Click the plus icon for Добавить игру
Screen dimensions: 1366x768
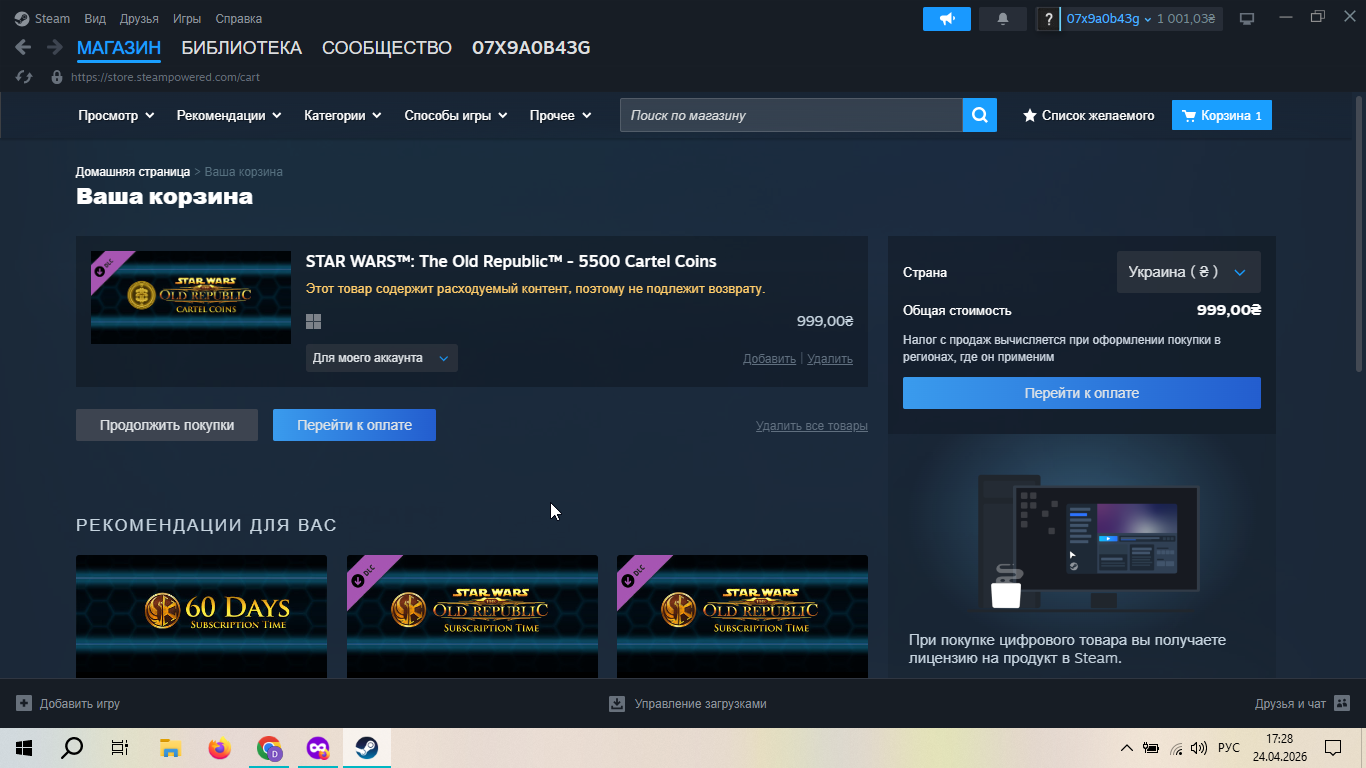pos(24,704)
